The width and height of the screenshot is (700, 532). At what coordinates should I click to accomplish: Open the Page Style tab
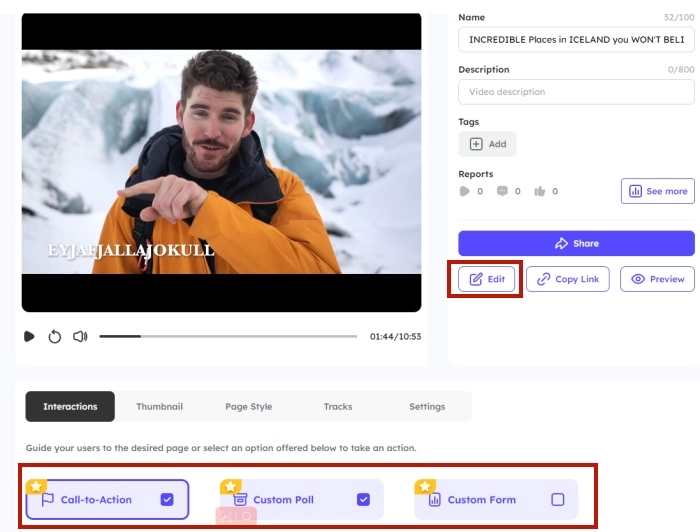click(x=248, y=407)
